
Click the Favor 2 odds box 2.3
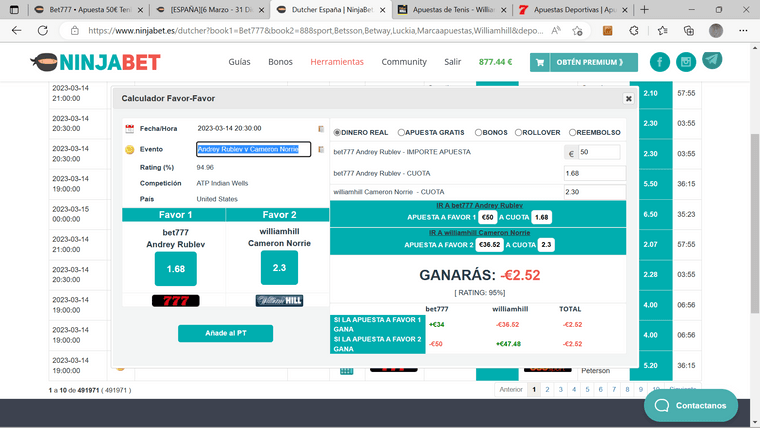[279, 268]
